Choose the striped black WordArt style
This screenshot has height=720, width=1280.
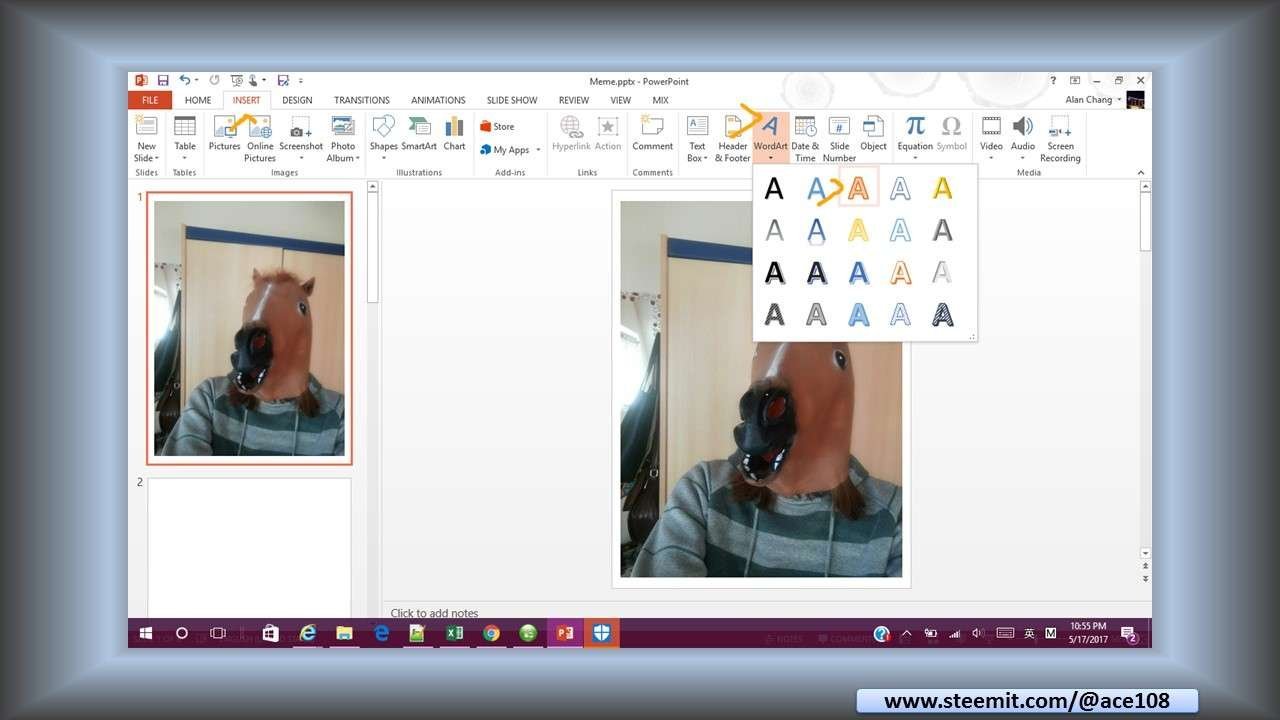coord(942,315)
